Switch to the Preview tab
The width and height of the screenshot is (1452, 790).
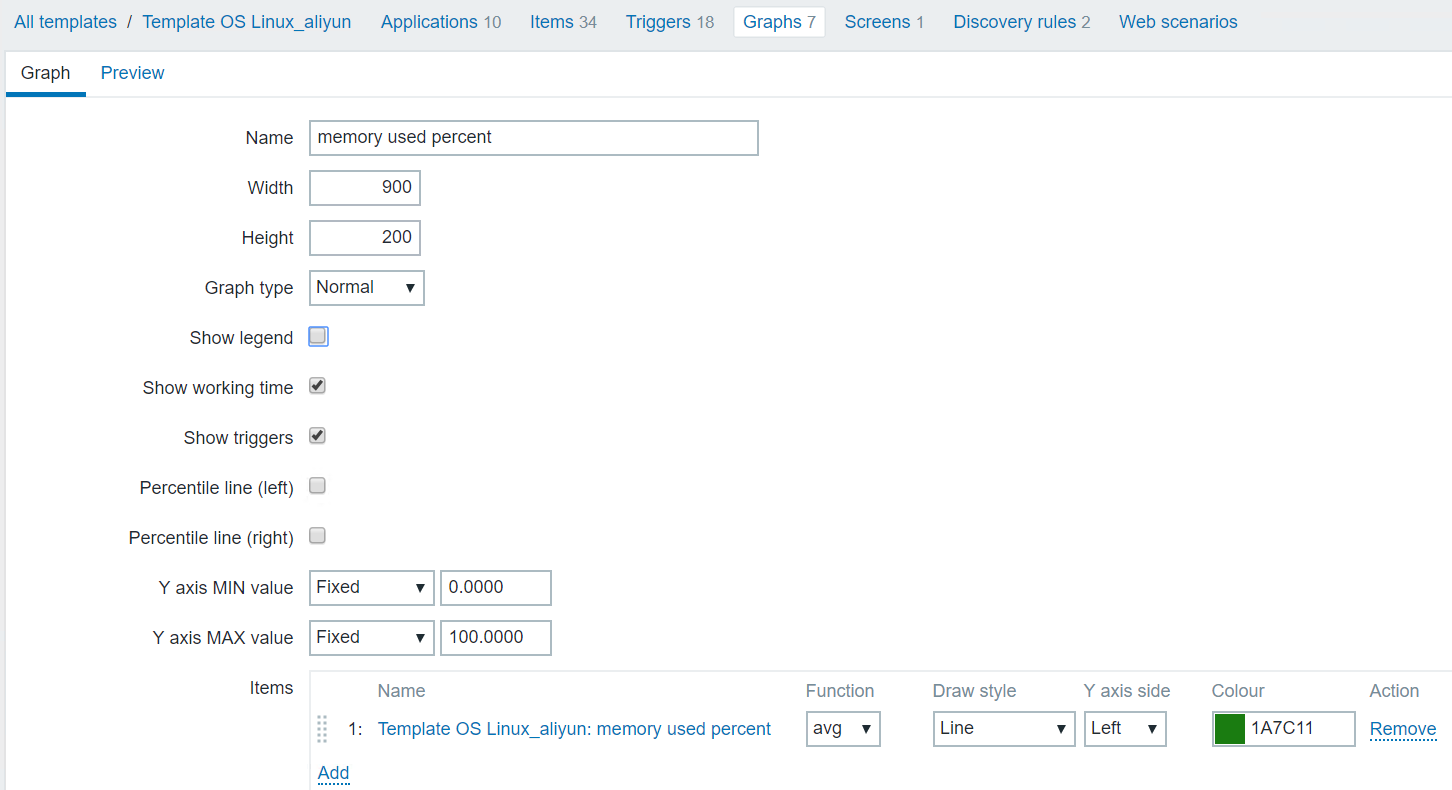pyautogui.click(x=132, y=73)
